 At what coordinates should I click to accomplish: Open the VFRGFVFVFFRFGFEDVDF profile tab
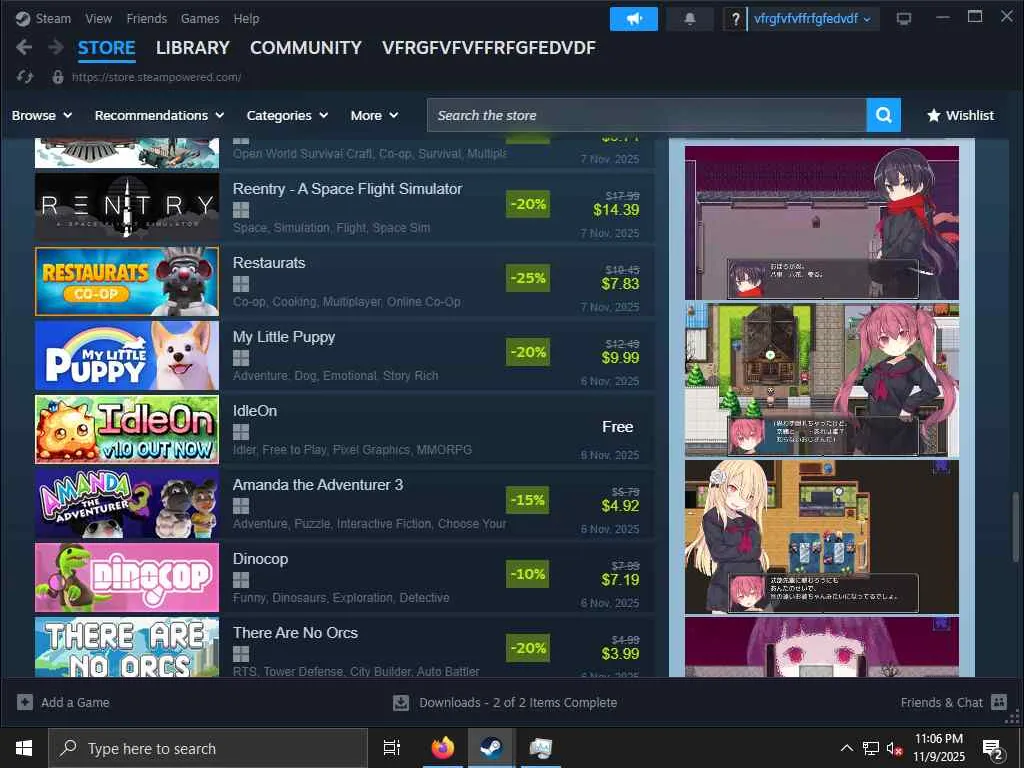click(x=488, y=48)
